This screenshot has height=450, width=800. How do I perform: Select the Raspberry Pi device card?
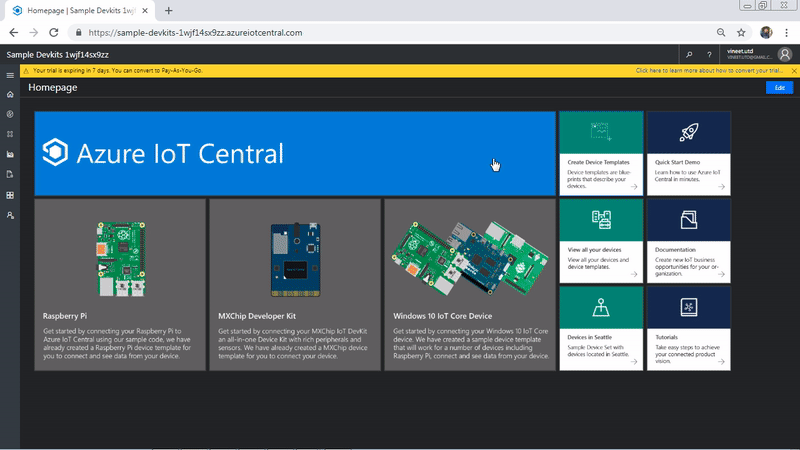(x=120, y=285)
